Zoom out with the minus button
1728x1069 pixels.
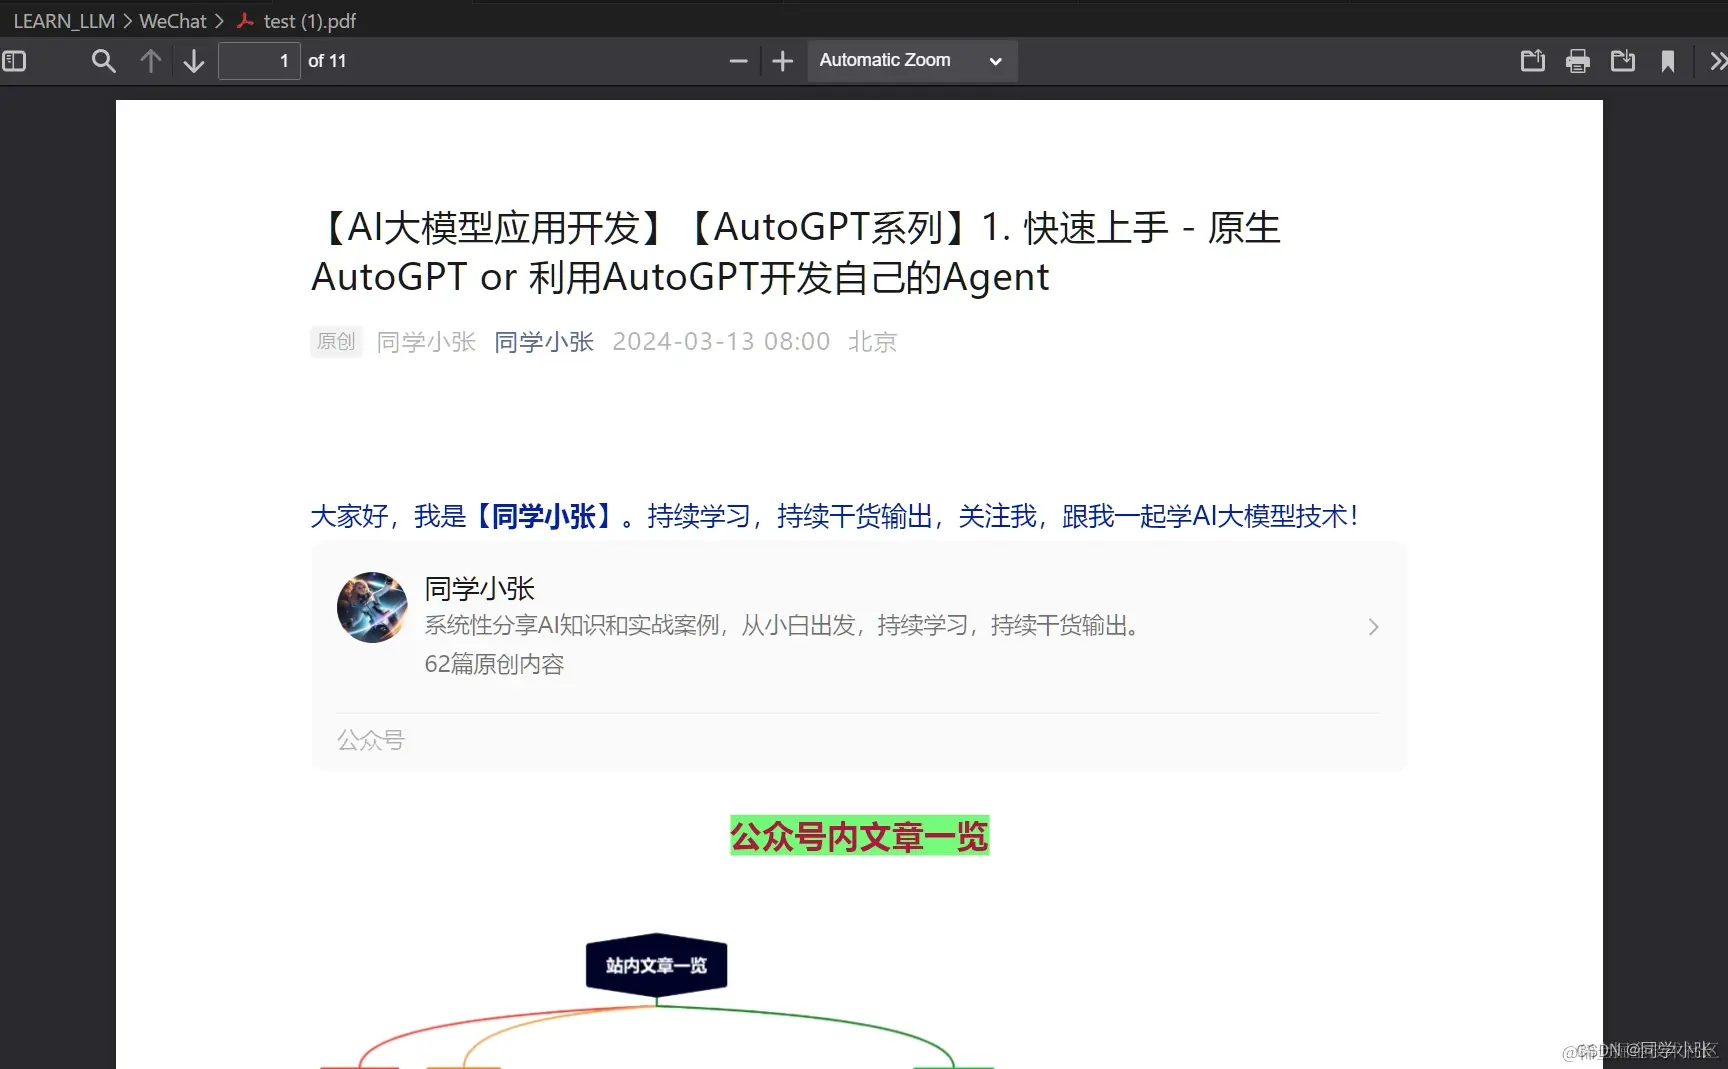click(738, 61)
